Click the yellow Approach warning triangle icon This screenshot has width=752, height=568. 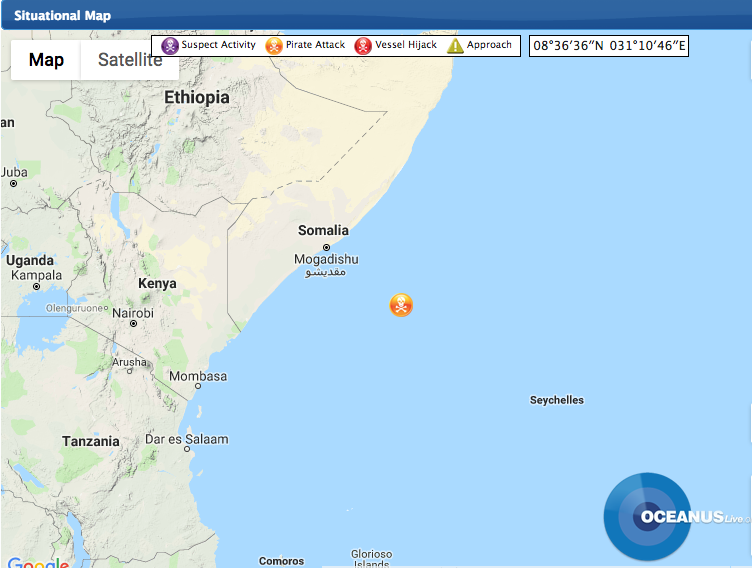coord(455,46)
